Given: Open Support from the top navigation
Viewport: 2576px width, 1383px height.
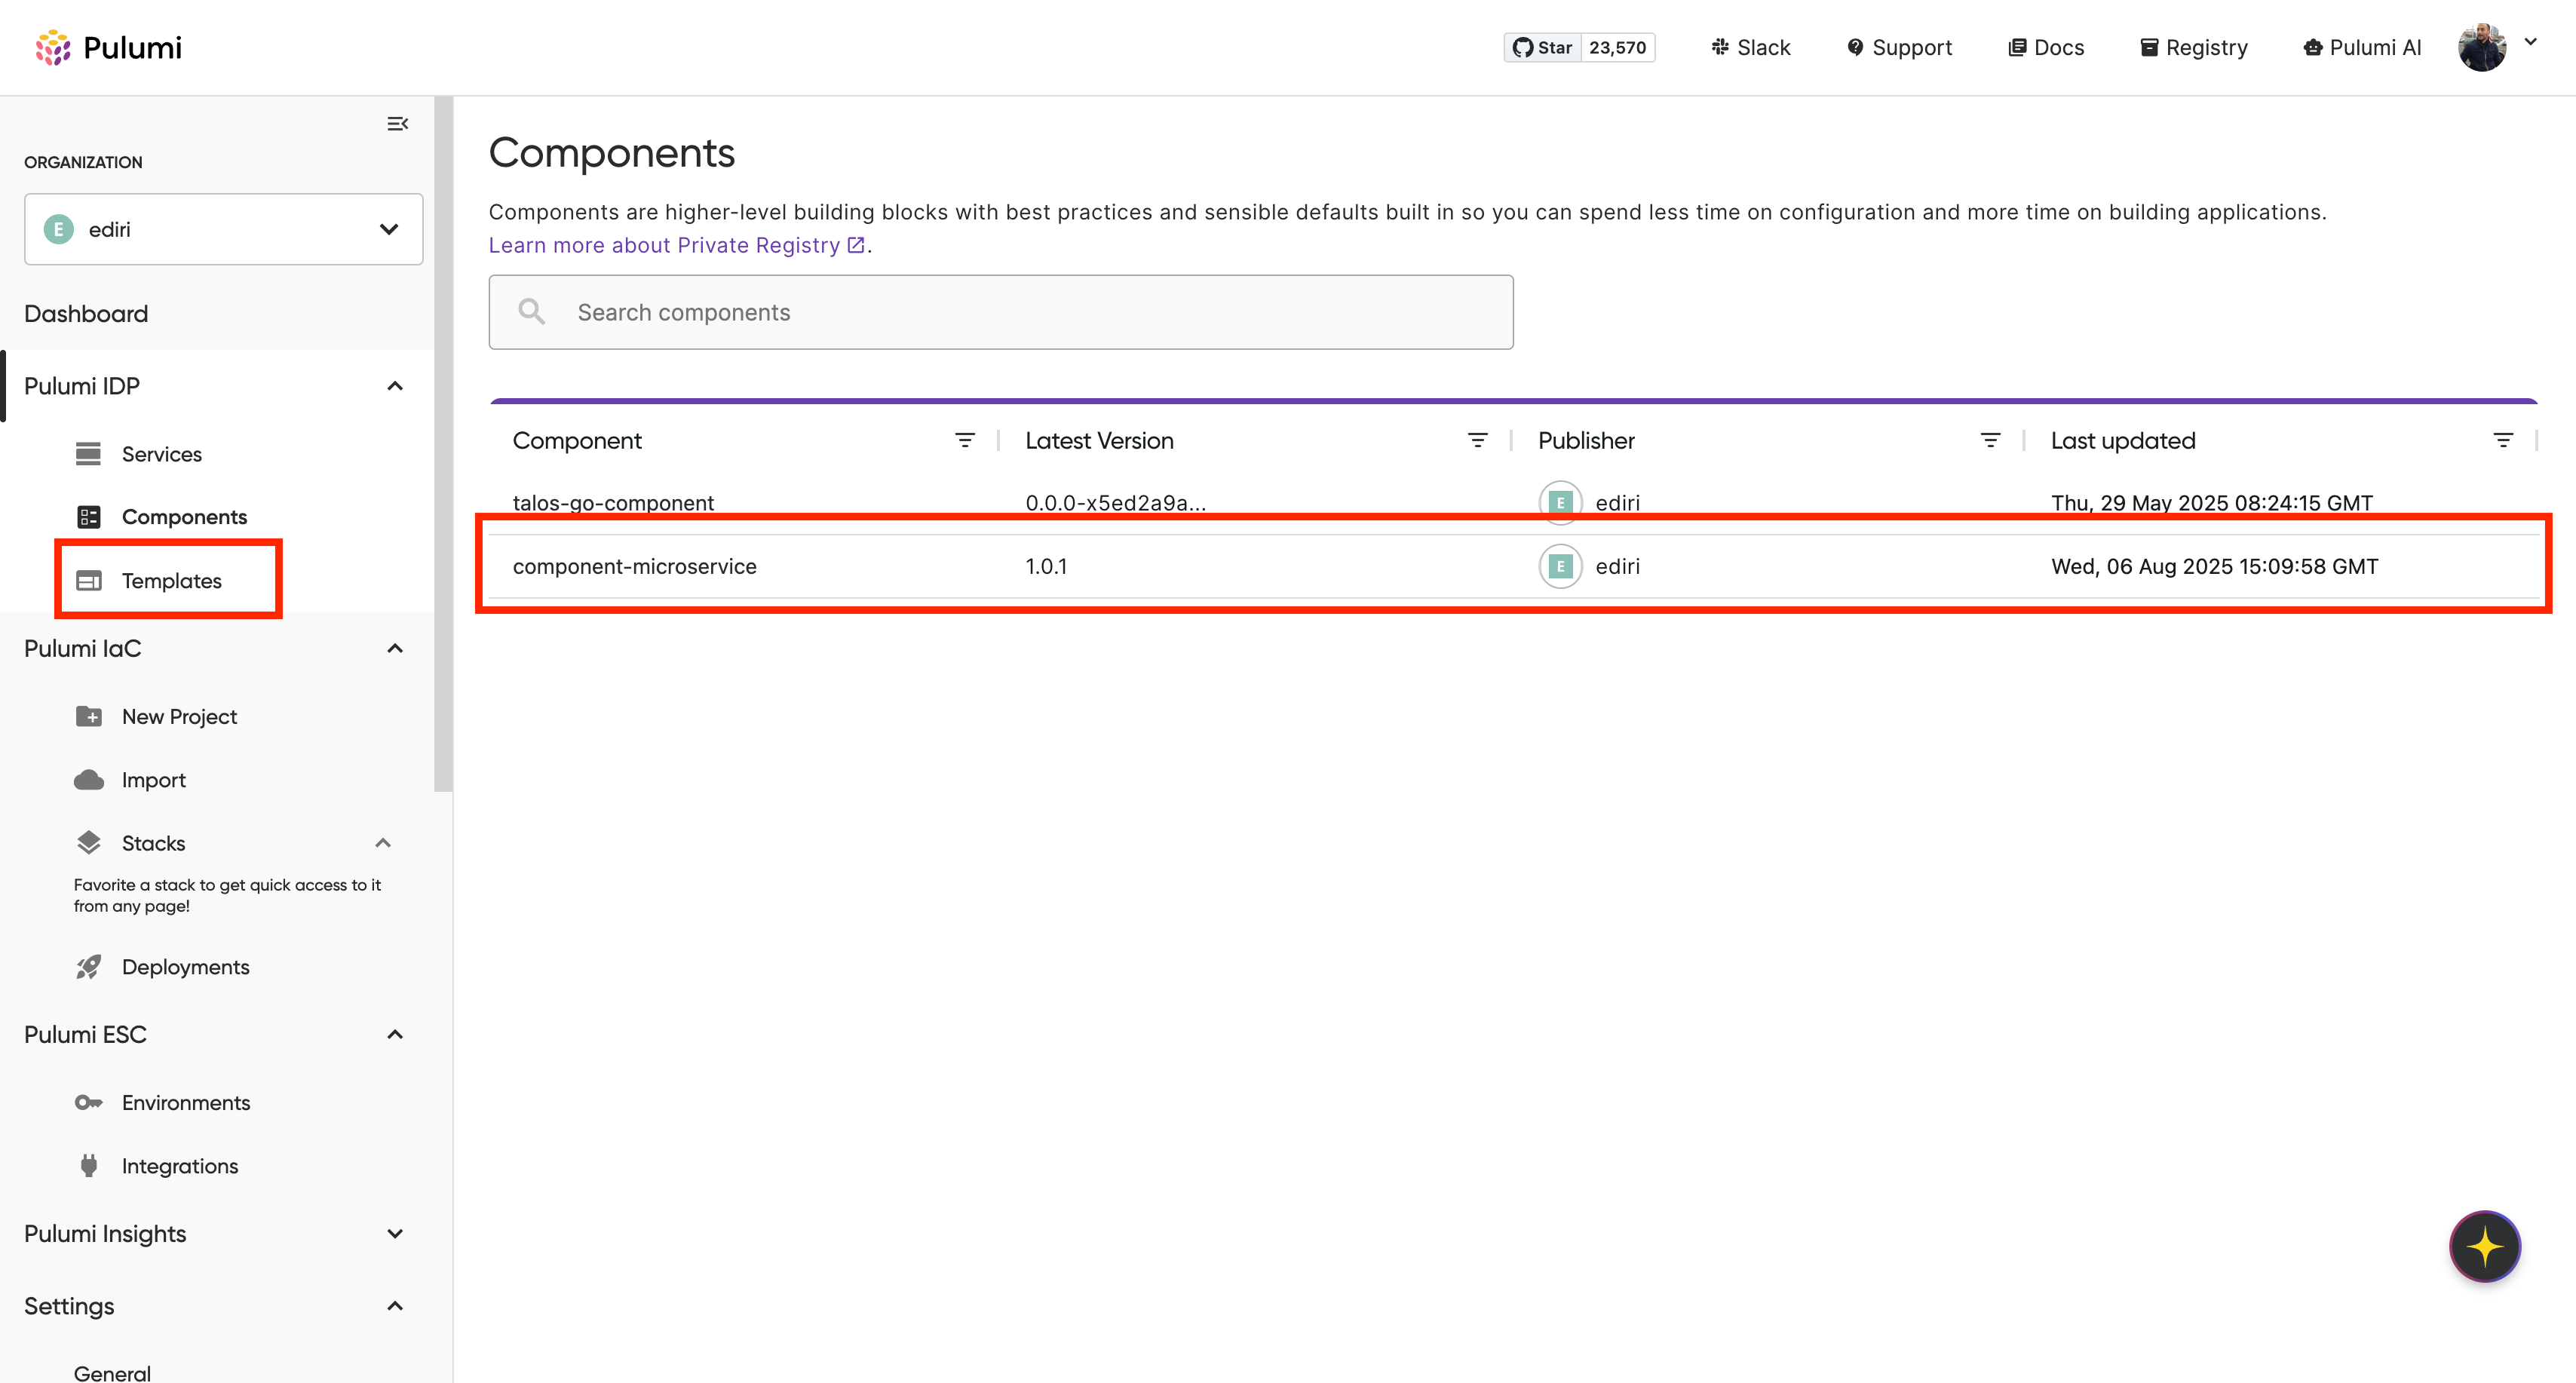Looking at the screenshot, I should point(1899,47).
